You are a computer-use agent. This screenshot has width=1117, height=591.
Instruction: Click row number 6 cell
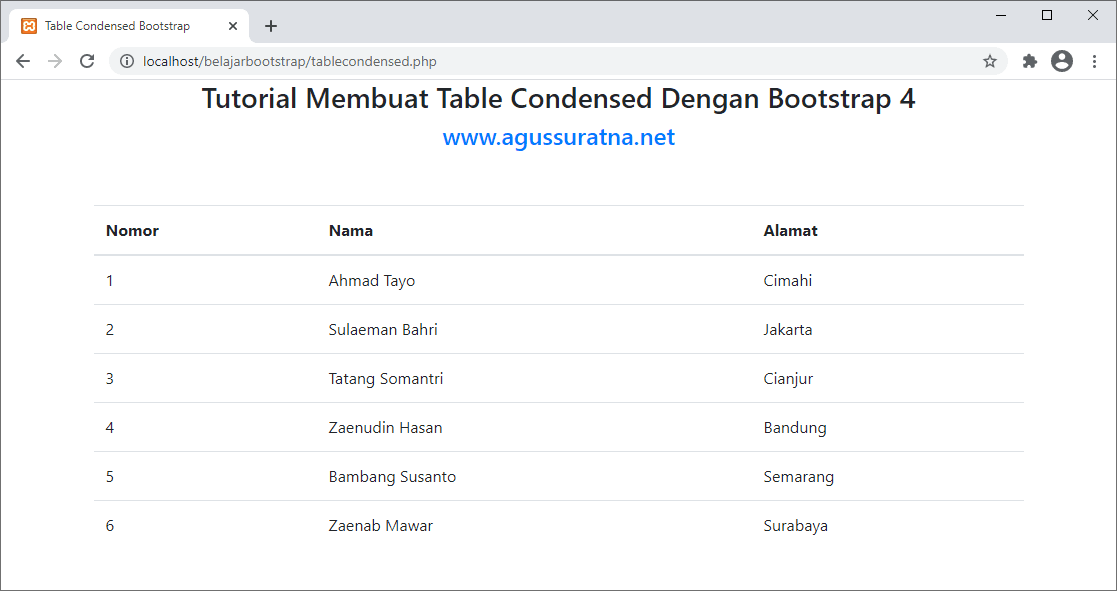tap(110, 526)
